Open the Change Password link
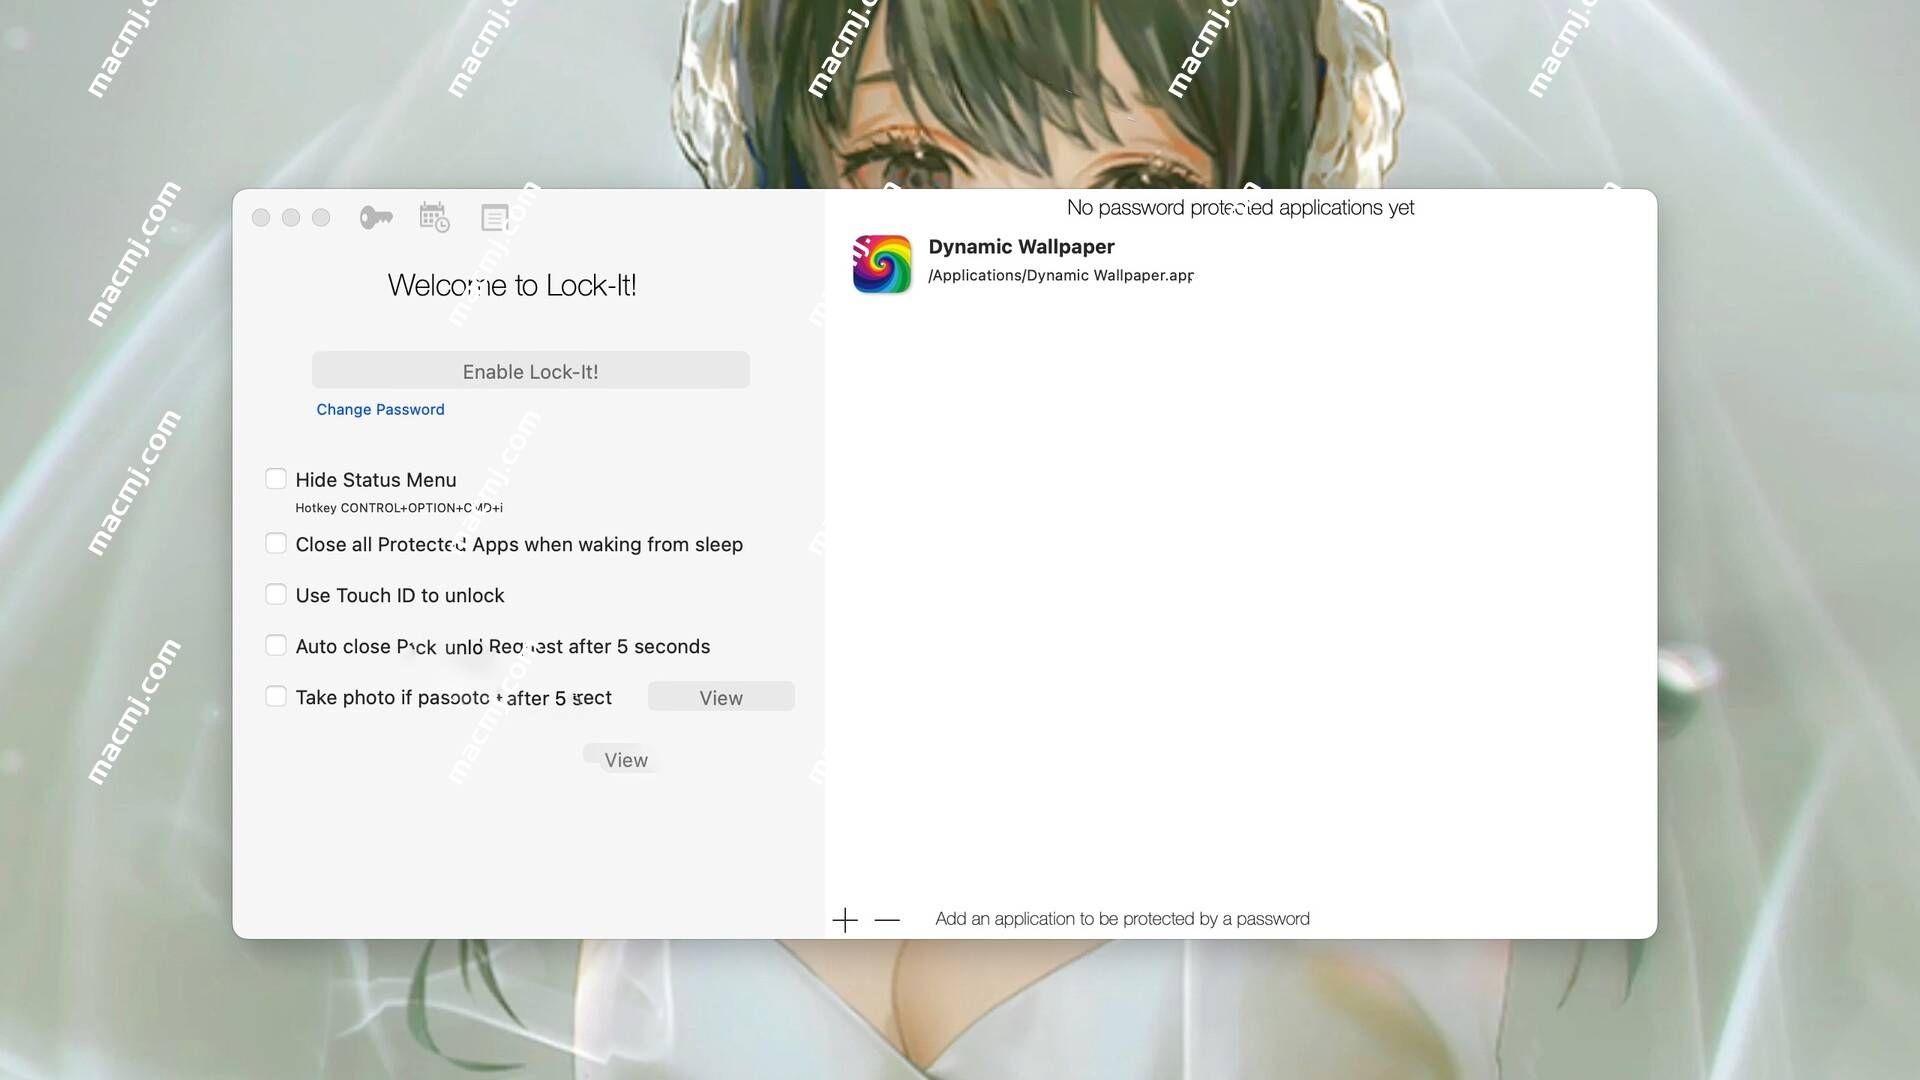The width and height of the screenshot is (1920, 1080). click(380, 409)
